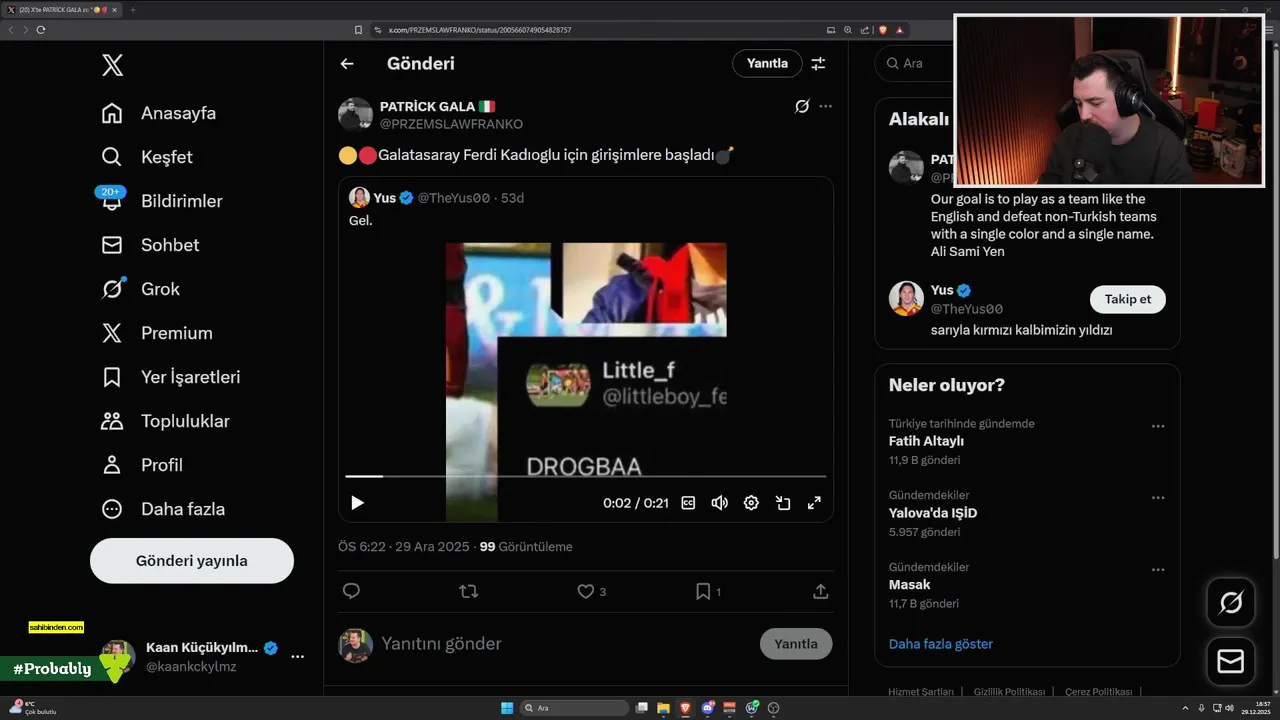
Task: Toggle video captions CC button
Action: (688, 503)
